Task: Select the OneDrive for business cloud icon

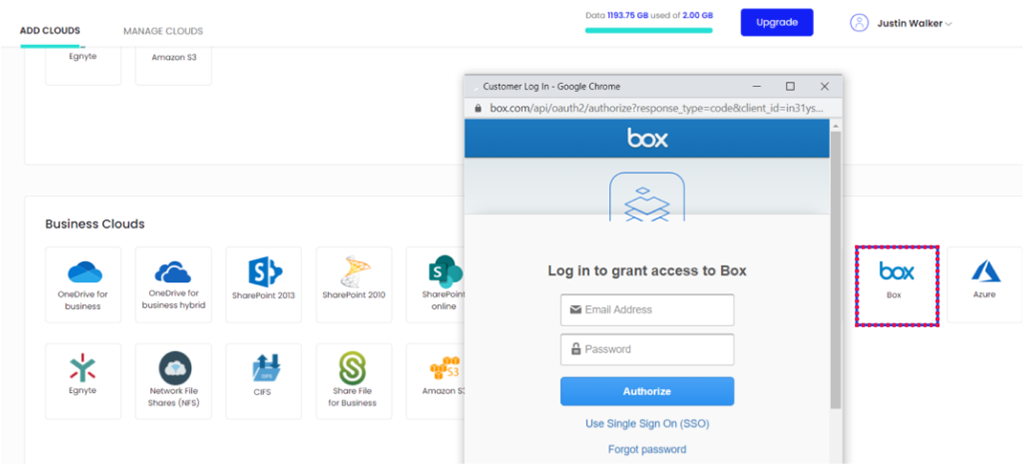Action: coord(83,285)
